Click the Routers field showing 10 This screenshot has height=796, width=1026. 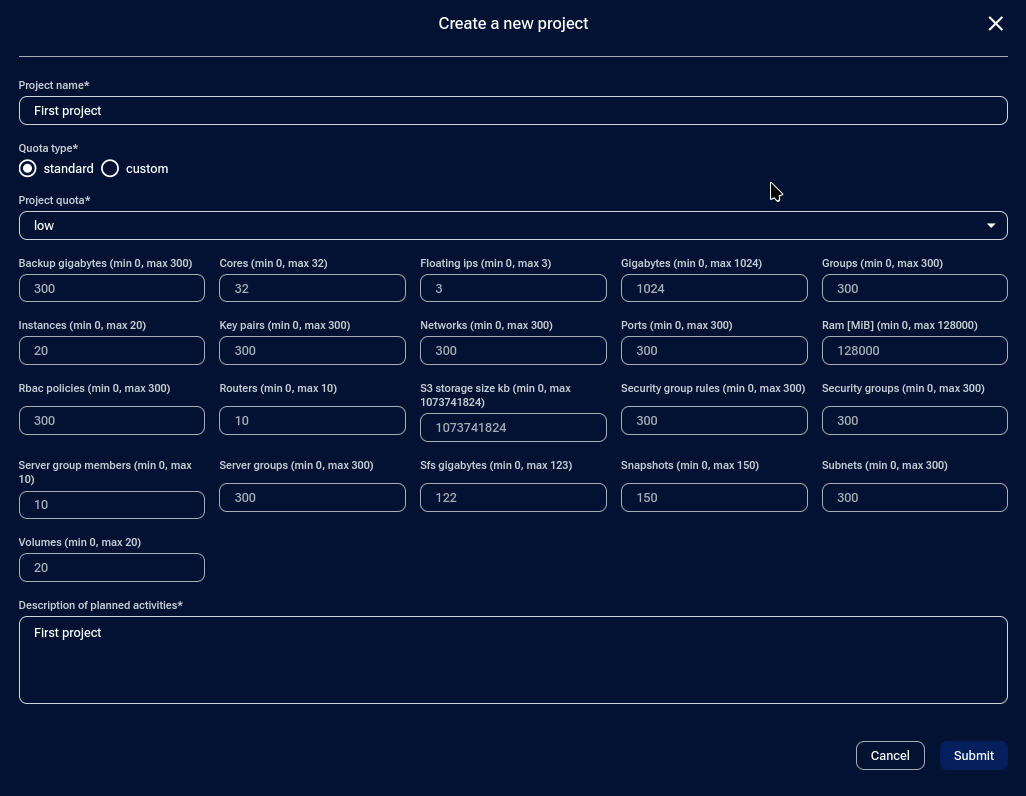(x=312, y=421)
